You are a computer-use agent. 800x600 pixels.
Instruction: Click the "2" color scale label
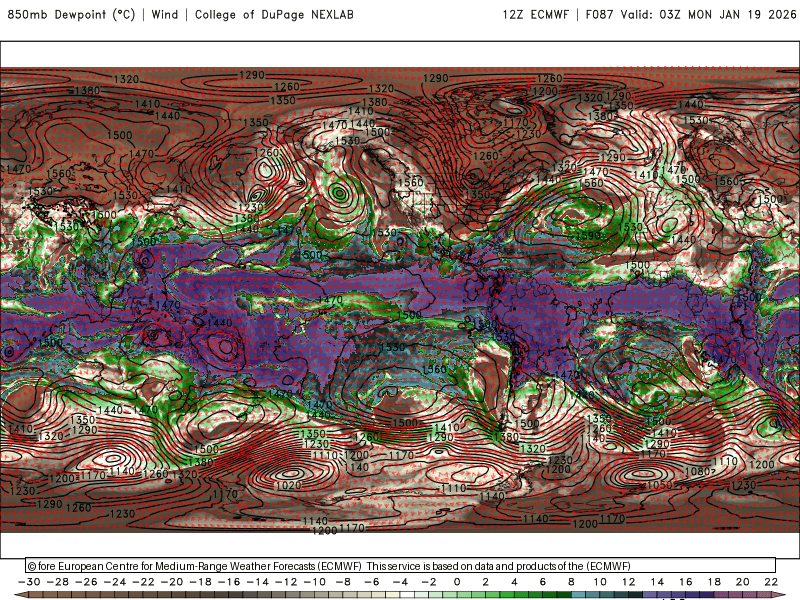(485, 582)
